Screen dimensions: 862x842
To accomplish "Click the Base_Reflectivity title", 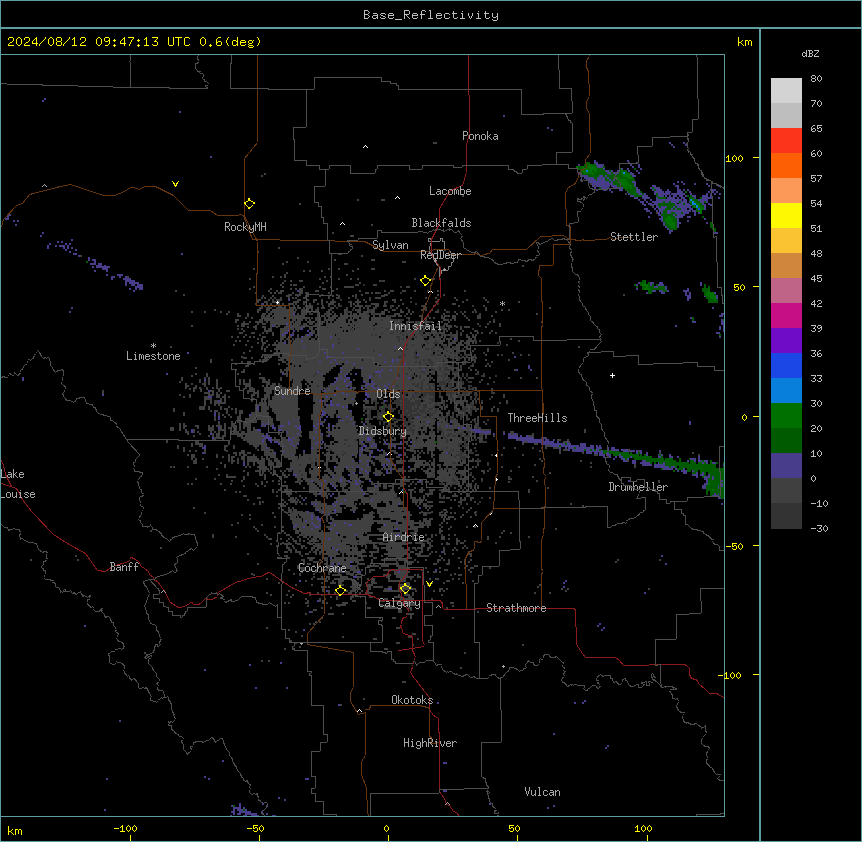I will point(430,15).
